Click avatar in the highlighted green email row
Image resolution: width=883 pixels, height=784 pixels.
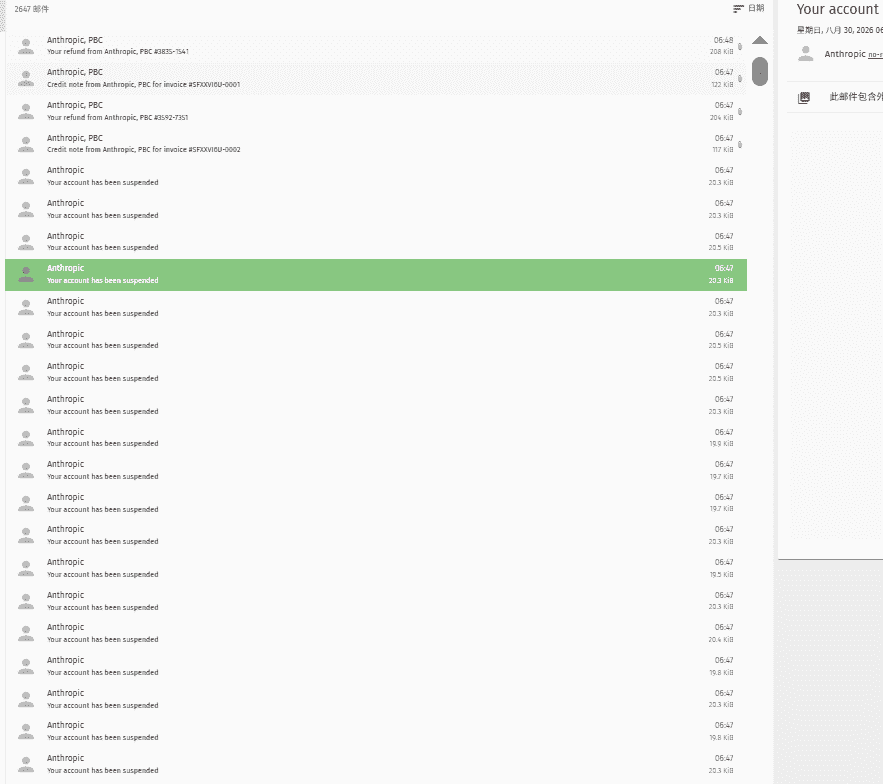26,274
